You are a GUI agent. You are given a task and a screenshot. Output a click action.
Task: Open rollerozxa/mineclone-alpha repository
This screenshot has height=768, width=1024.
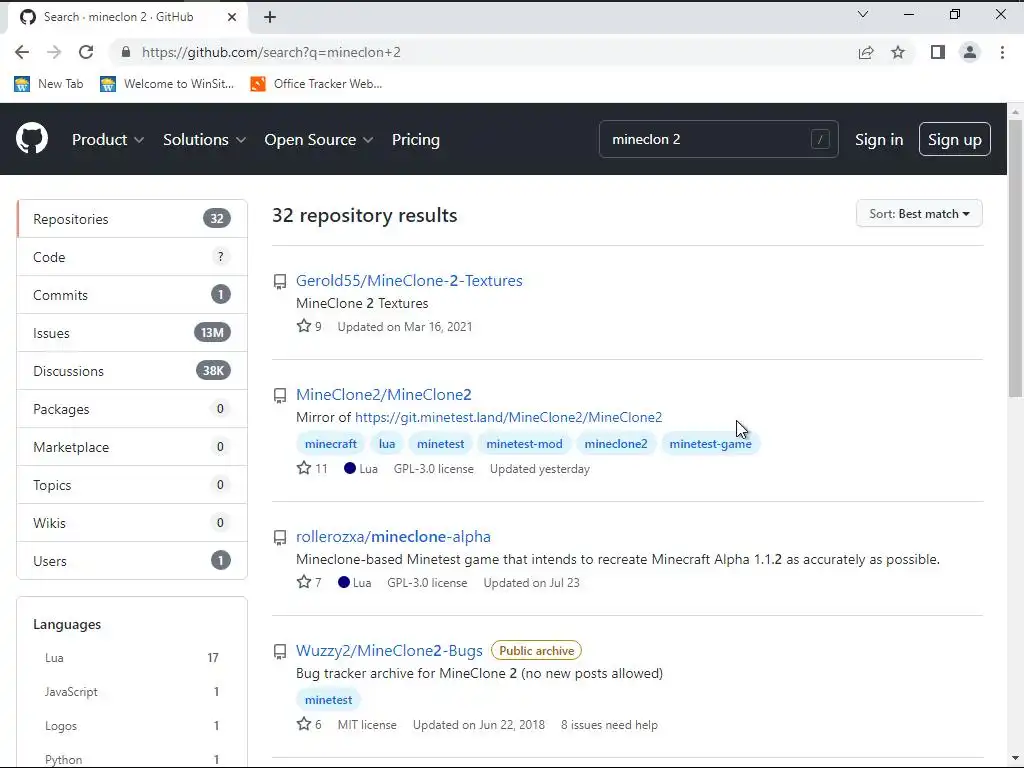pyautogui.click(x=393, y=536)
